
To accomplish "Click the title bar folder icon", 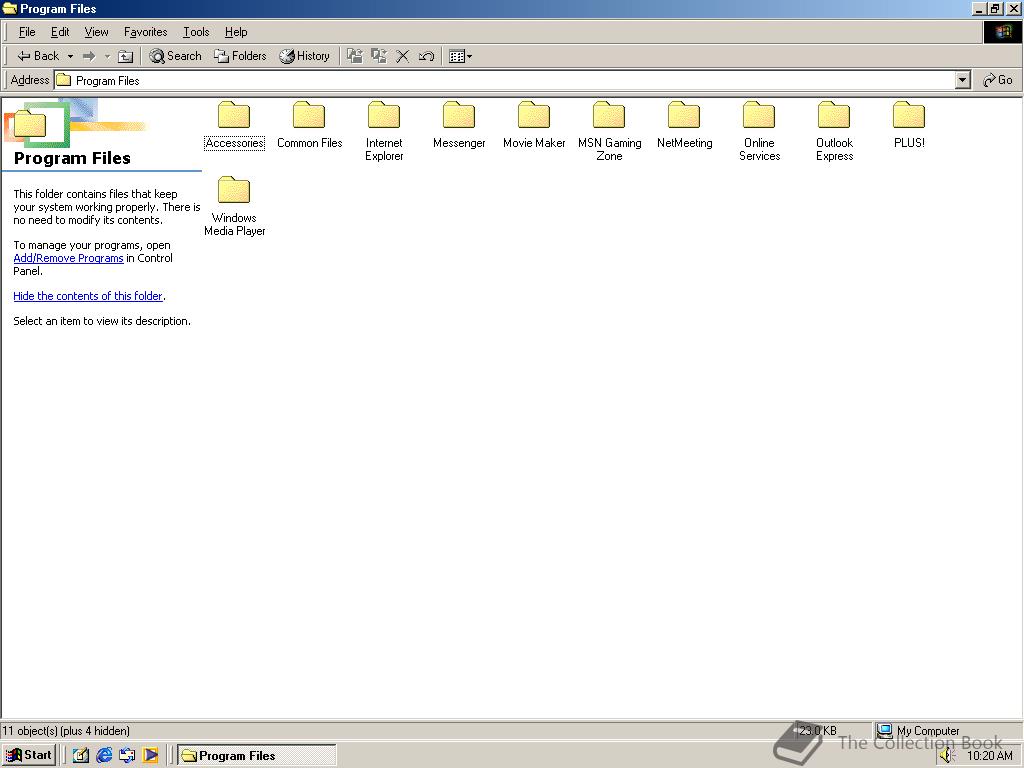I will 9,8.
